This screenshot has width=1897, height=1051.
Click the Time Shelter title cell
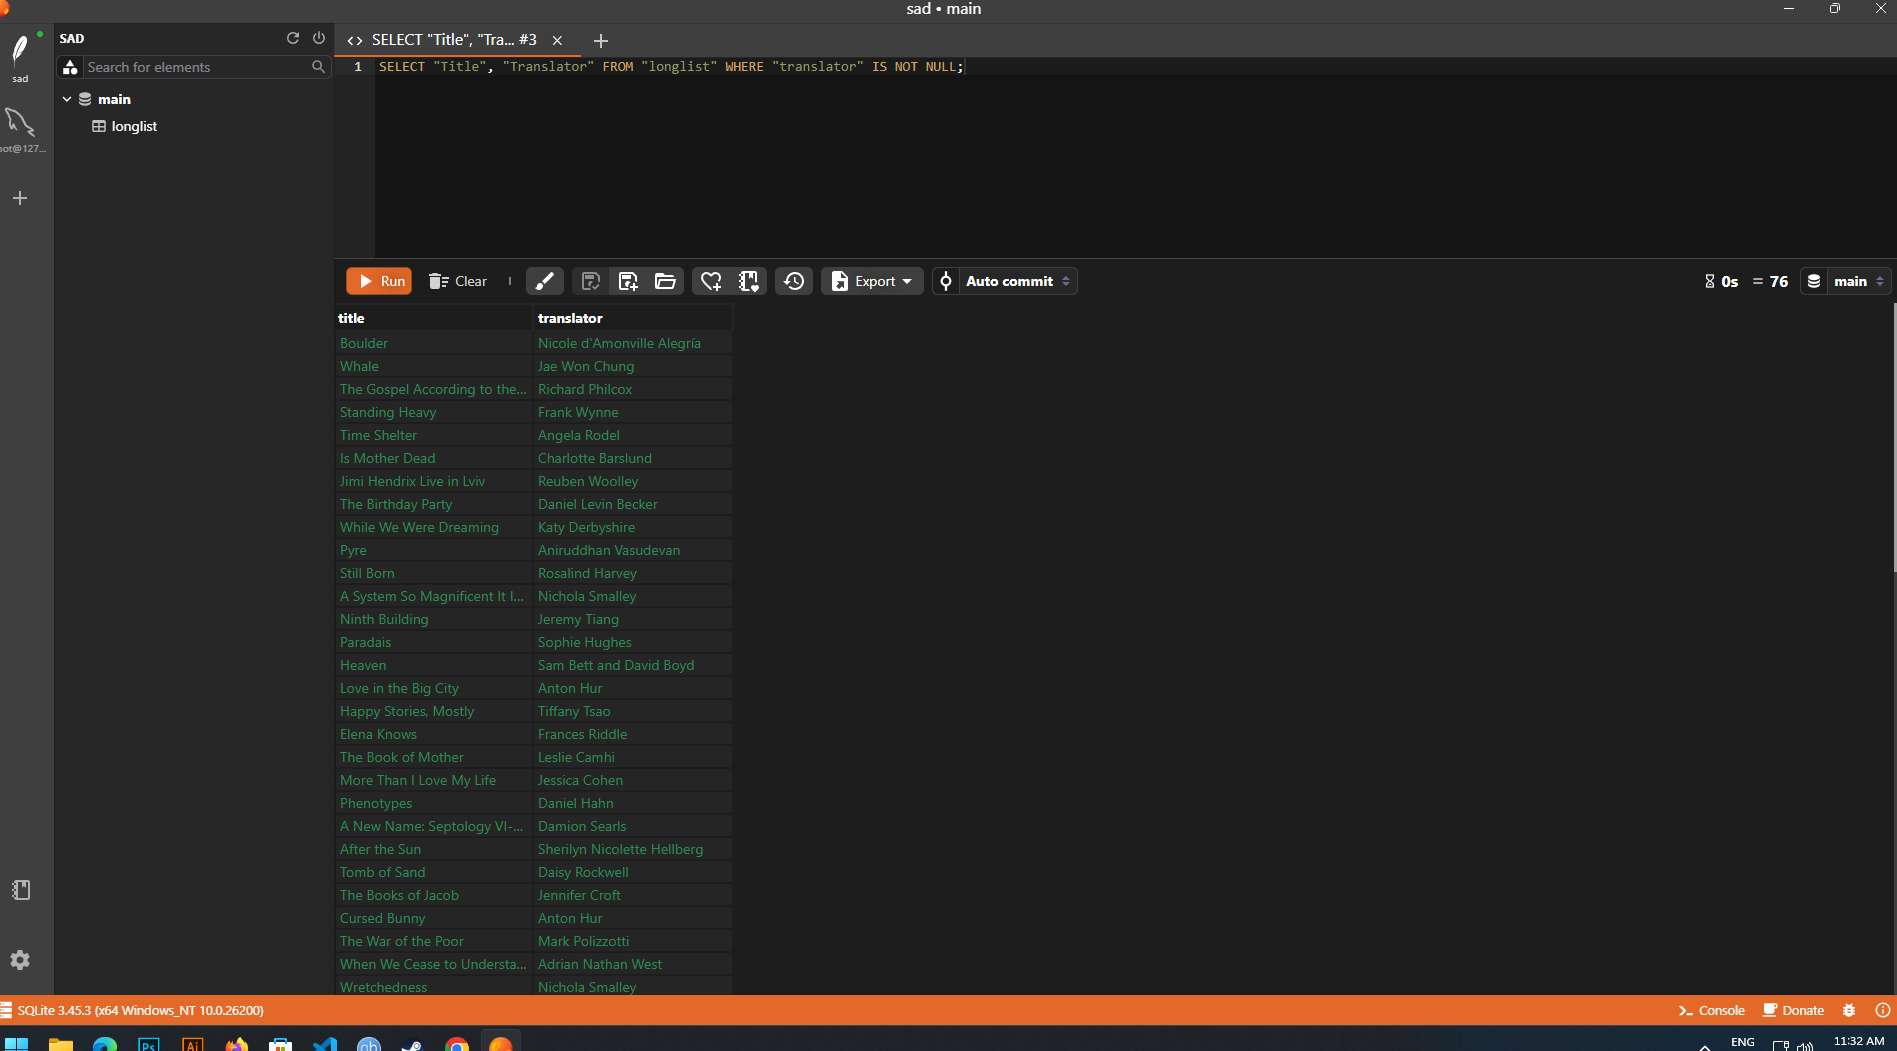434,435
